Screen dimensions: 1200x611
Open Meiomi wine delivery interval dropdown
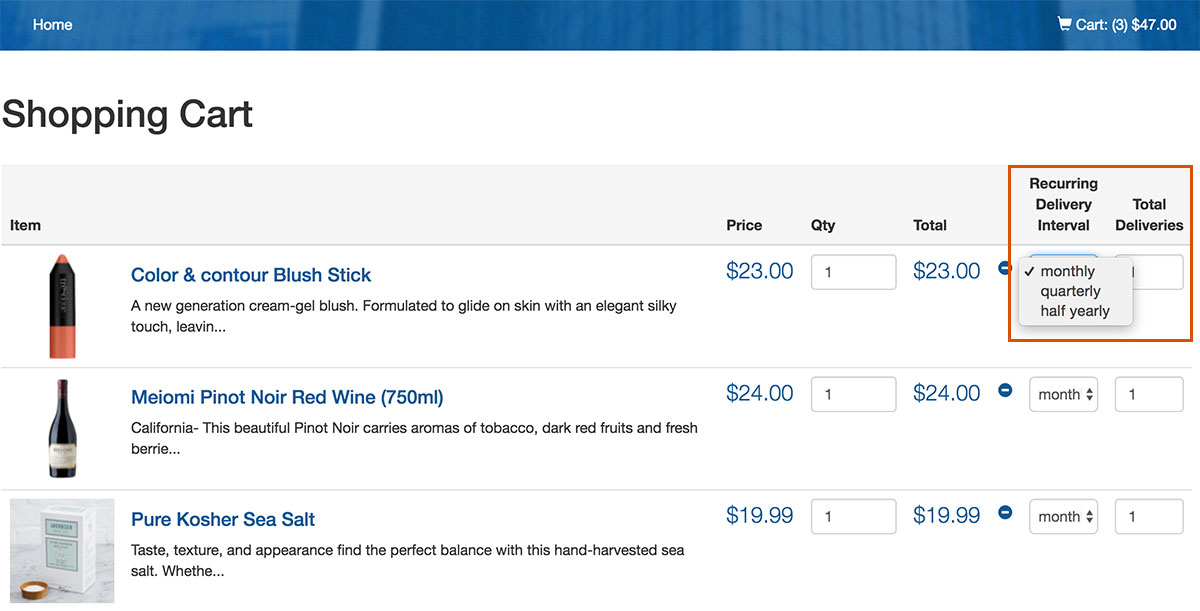1063,395
